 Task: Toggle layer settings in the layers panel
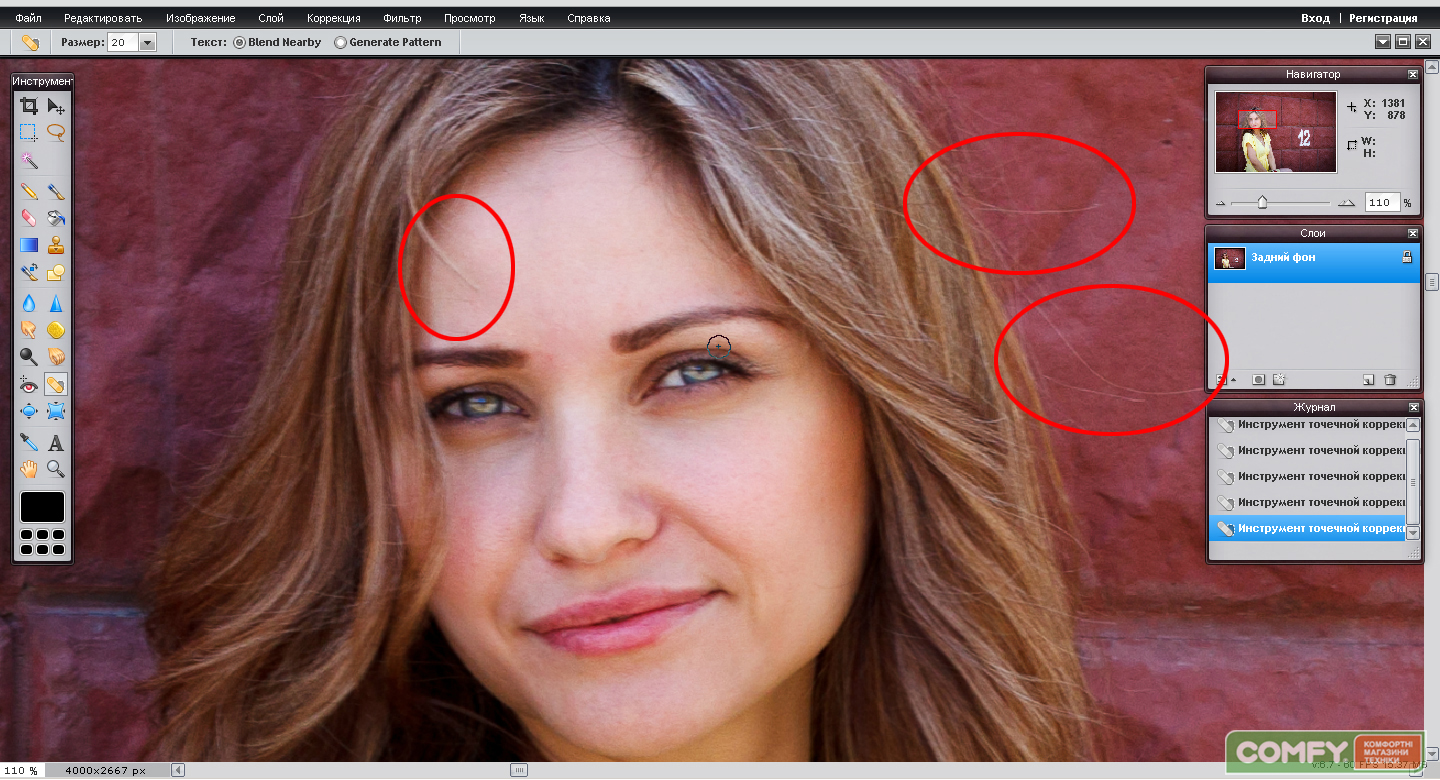1223,380
